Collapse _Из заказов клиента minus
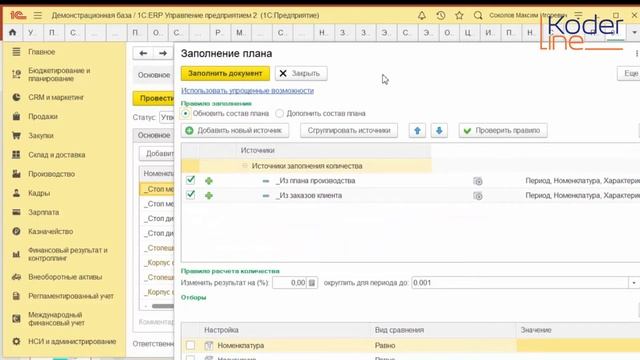 point(266,196)
